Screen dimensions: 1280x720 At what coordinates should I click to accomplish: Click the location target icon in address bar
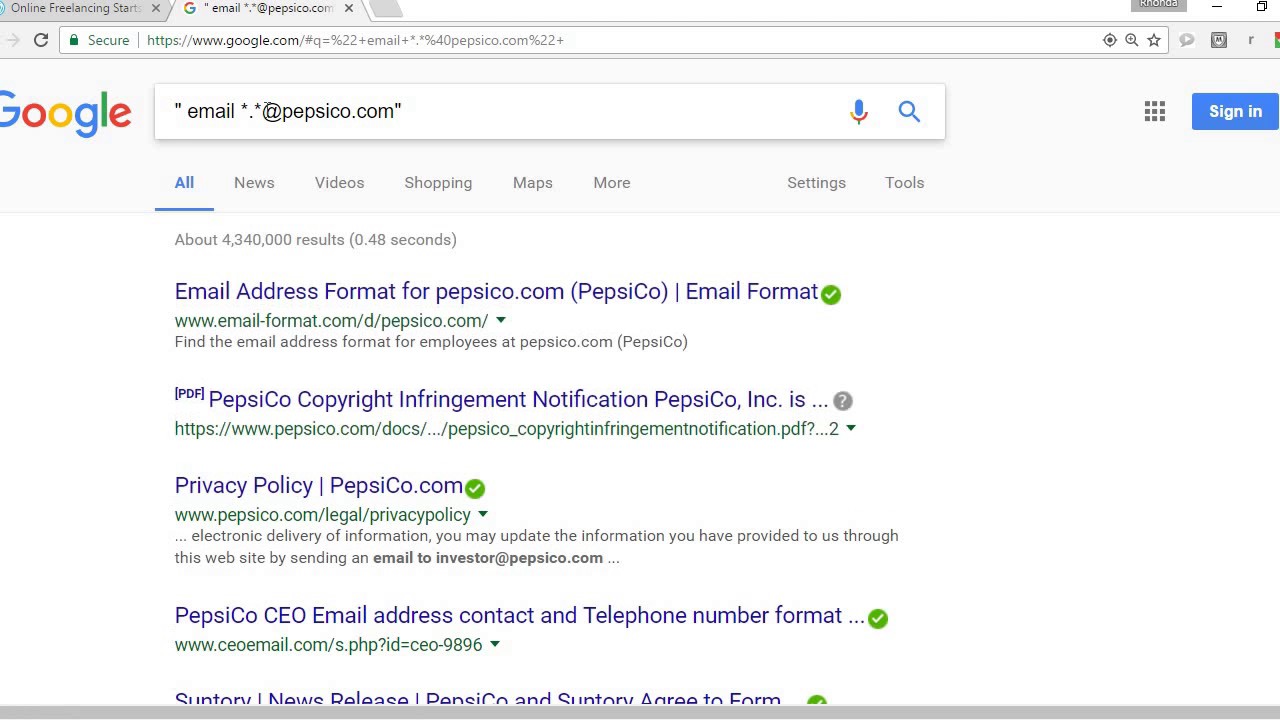coord(1110,40)
